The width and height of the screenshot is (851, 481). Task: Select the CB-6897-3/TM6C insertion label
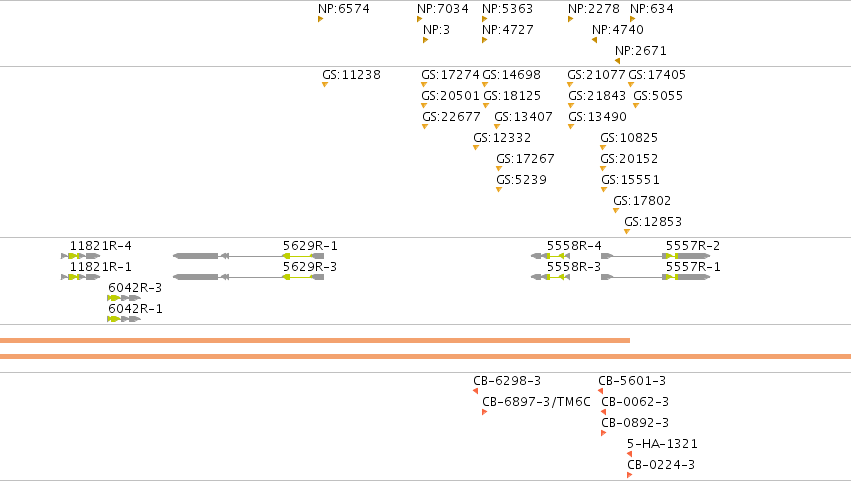(x=536, y=402)
